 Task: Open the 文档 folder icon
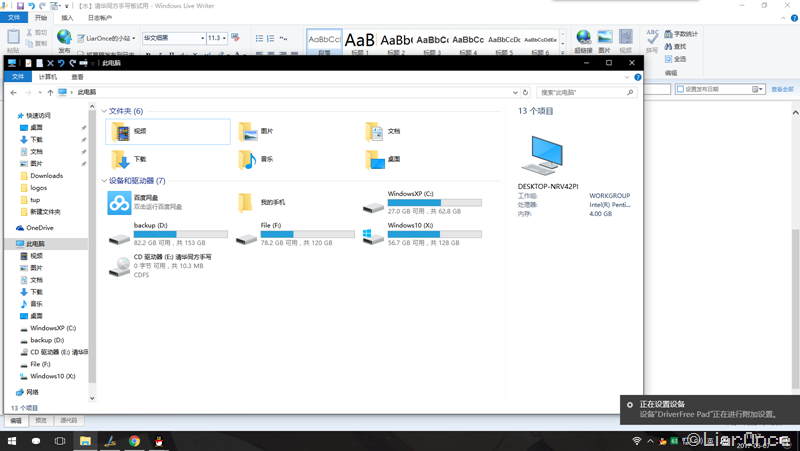375,132
